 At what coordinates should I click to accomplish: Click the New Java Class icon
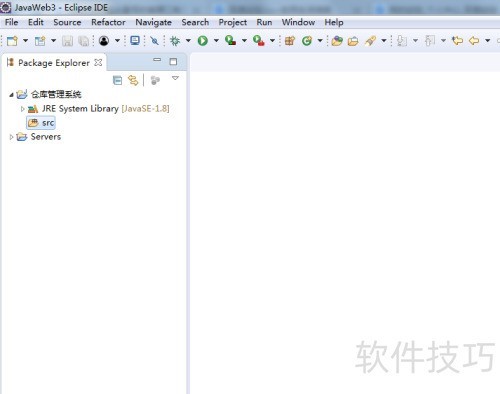pyautogui.click(x=307, y=41)
